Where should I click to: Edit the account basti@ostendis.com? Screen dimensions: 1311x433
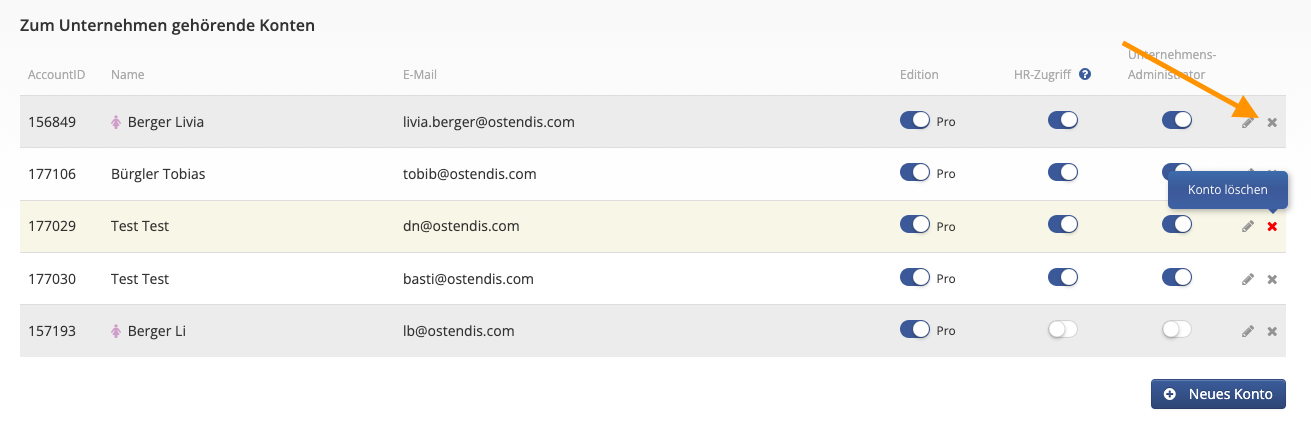click(1248, 279)
